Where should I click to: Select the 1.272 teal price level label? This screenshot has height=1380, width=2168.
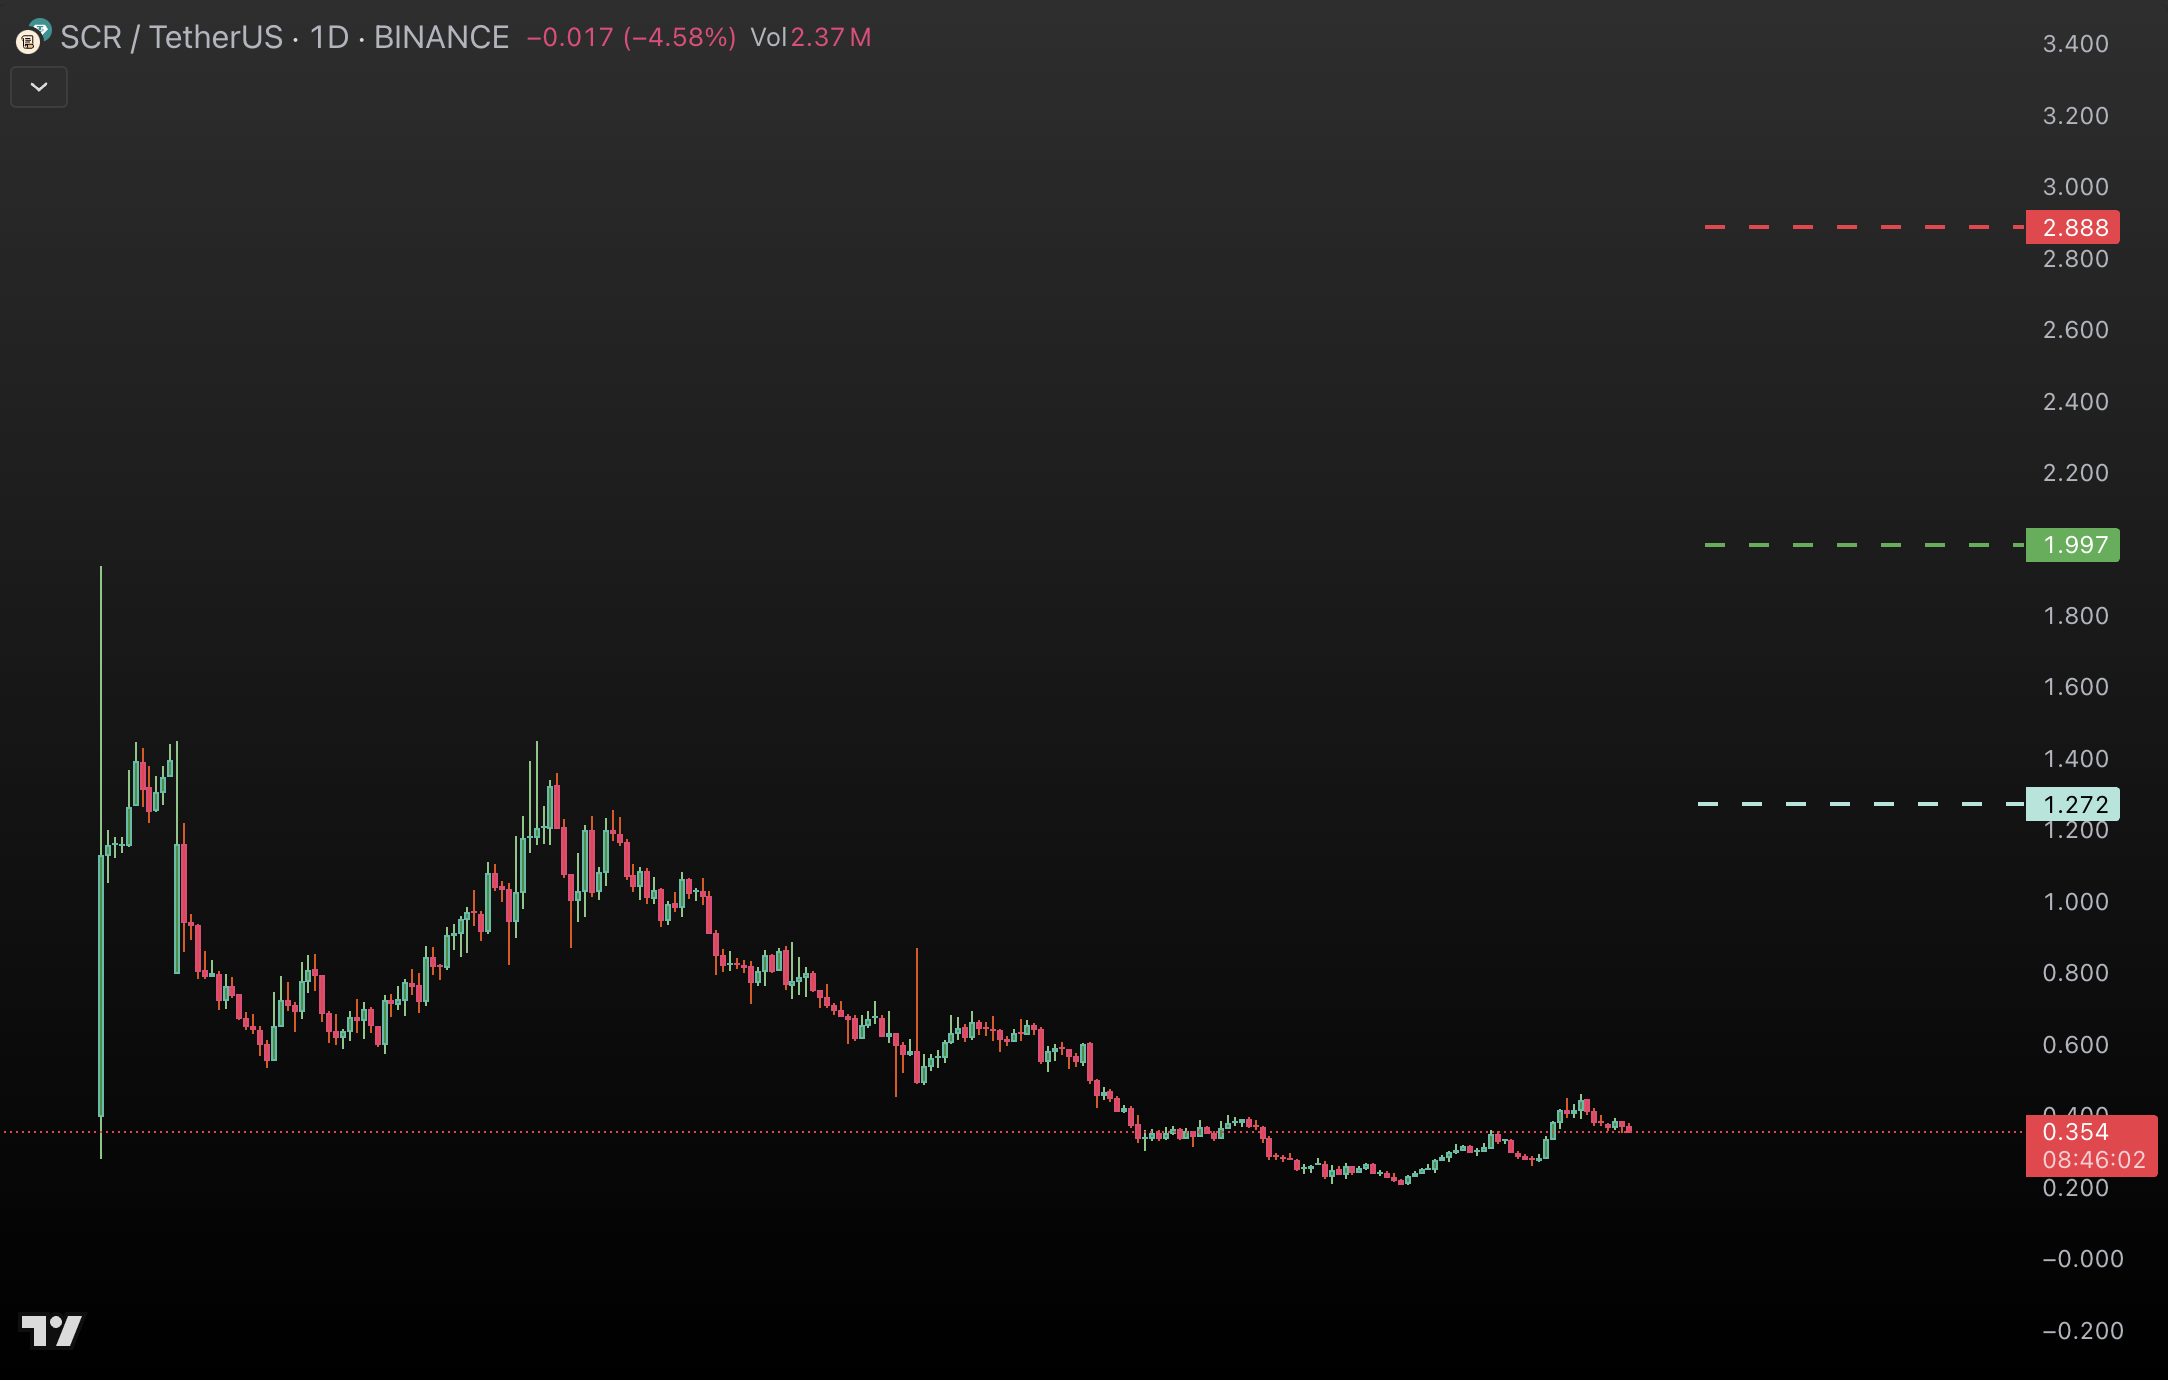pyautogui.click(x=2072, y=804)
